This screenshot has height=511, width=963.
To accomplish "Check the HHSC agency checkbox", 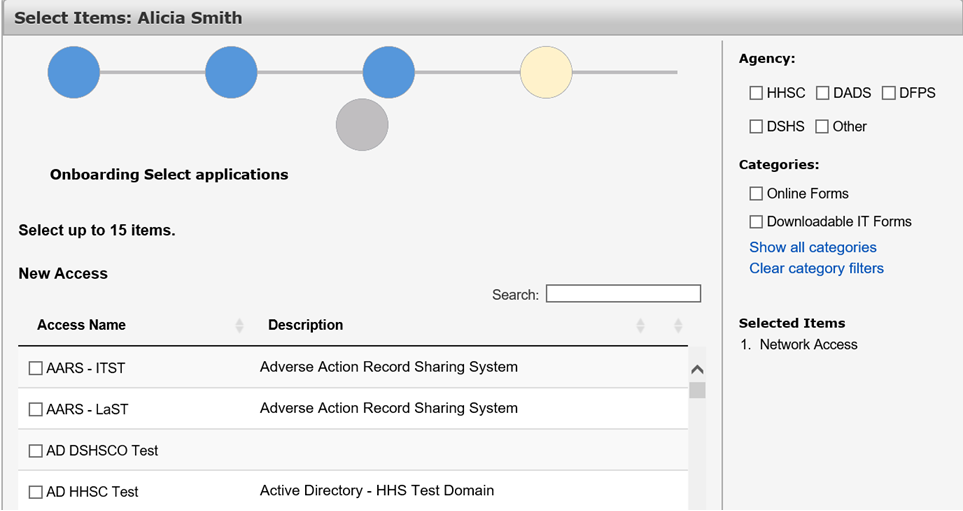I will click(x=756, y=93).
